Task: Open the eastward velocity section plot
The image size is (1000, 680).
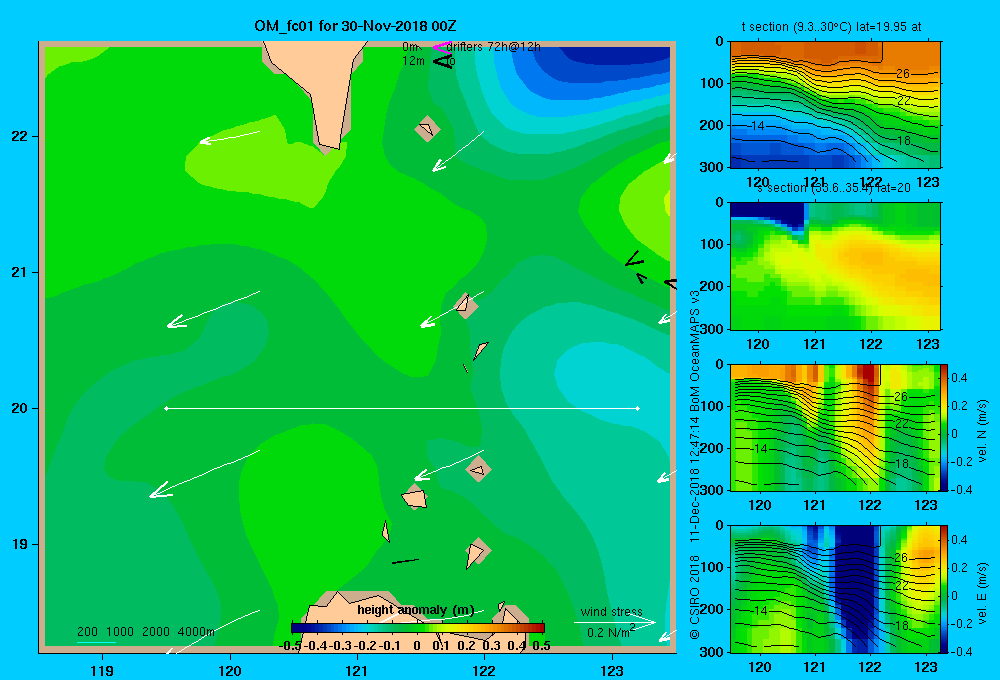Action: 835,589
